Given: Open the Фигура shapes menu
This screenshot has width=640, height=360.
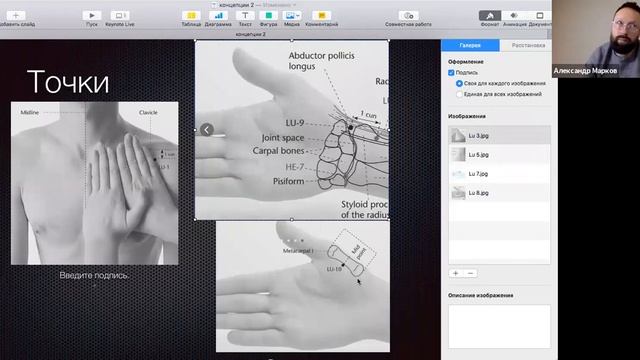Looking at the screenshot, I should tap(269, 16).
